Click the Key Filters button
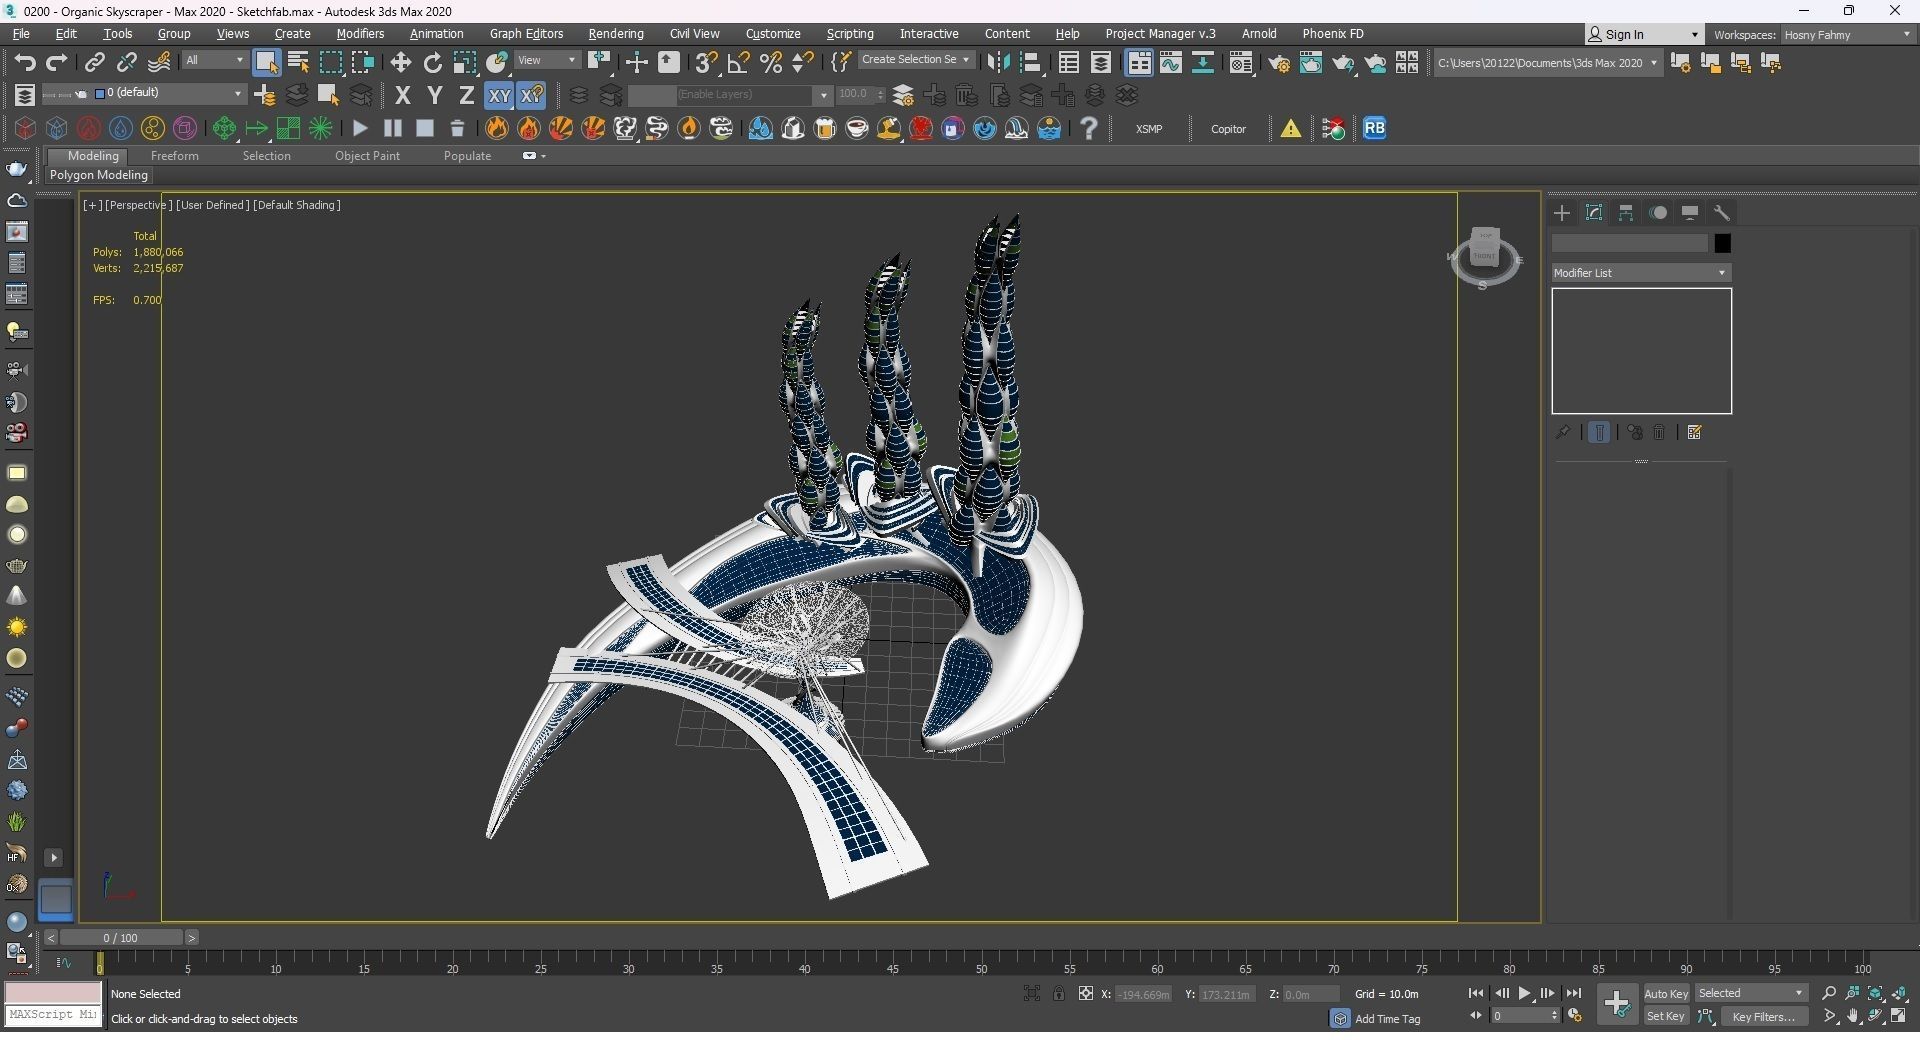1920x1040 pixels. 1763,1016
